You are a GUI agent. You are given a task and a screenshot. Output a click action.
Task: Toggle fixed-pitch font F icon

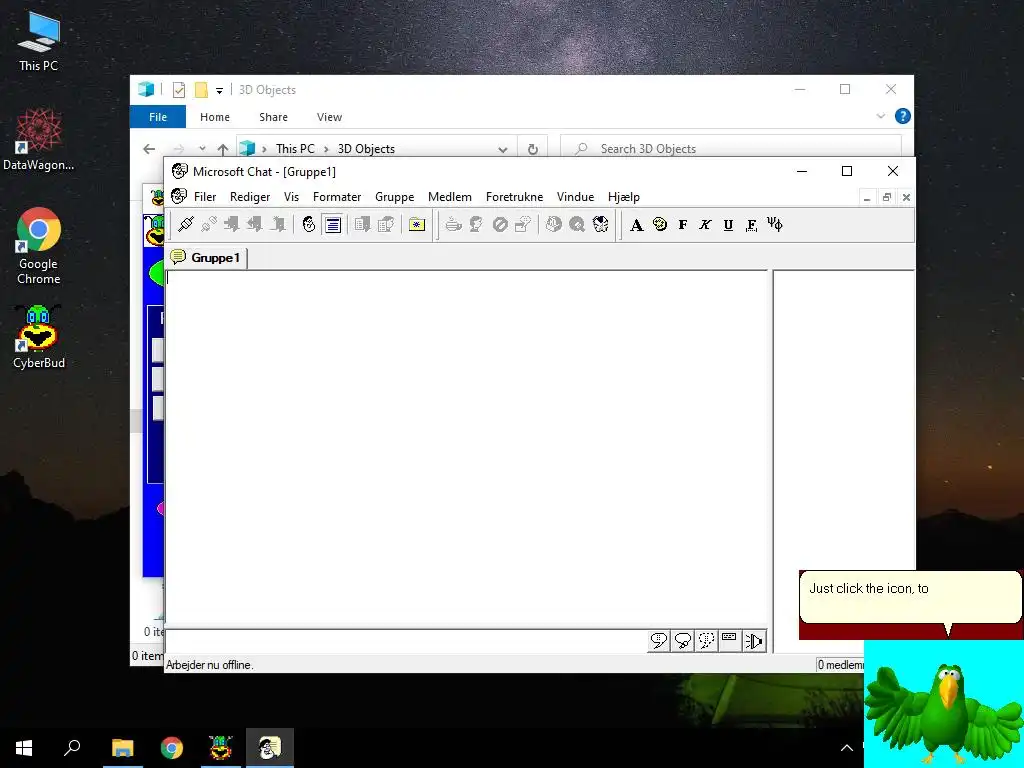coord(752,225)
